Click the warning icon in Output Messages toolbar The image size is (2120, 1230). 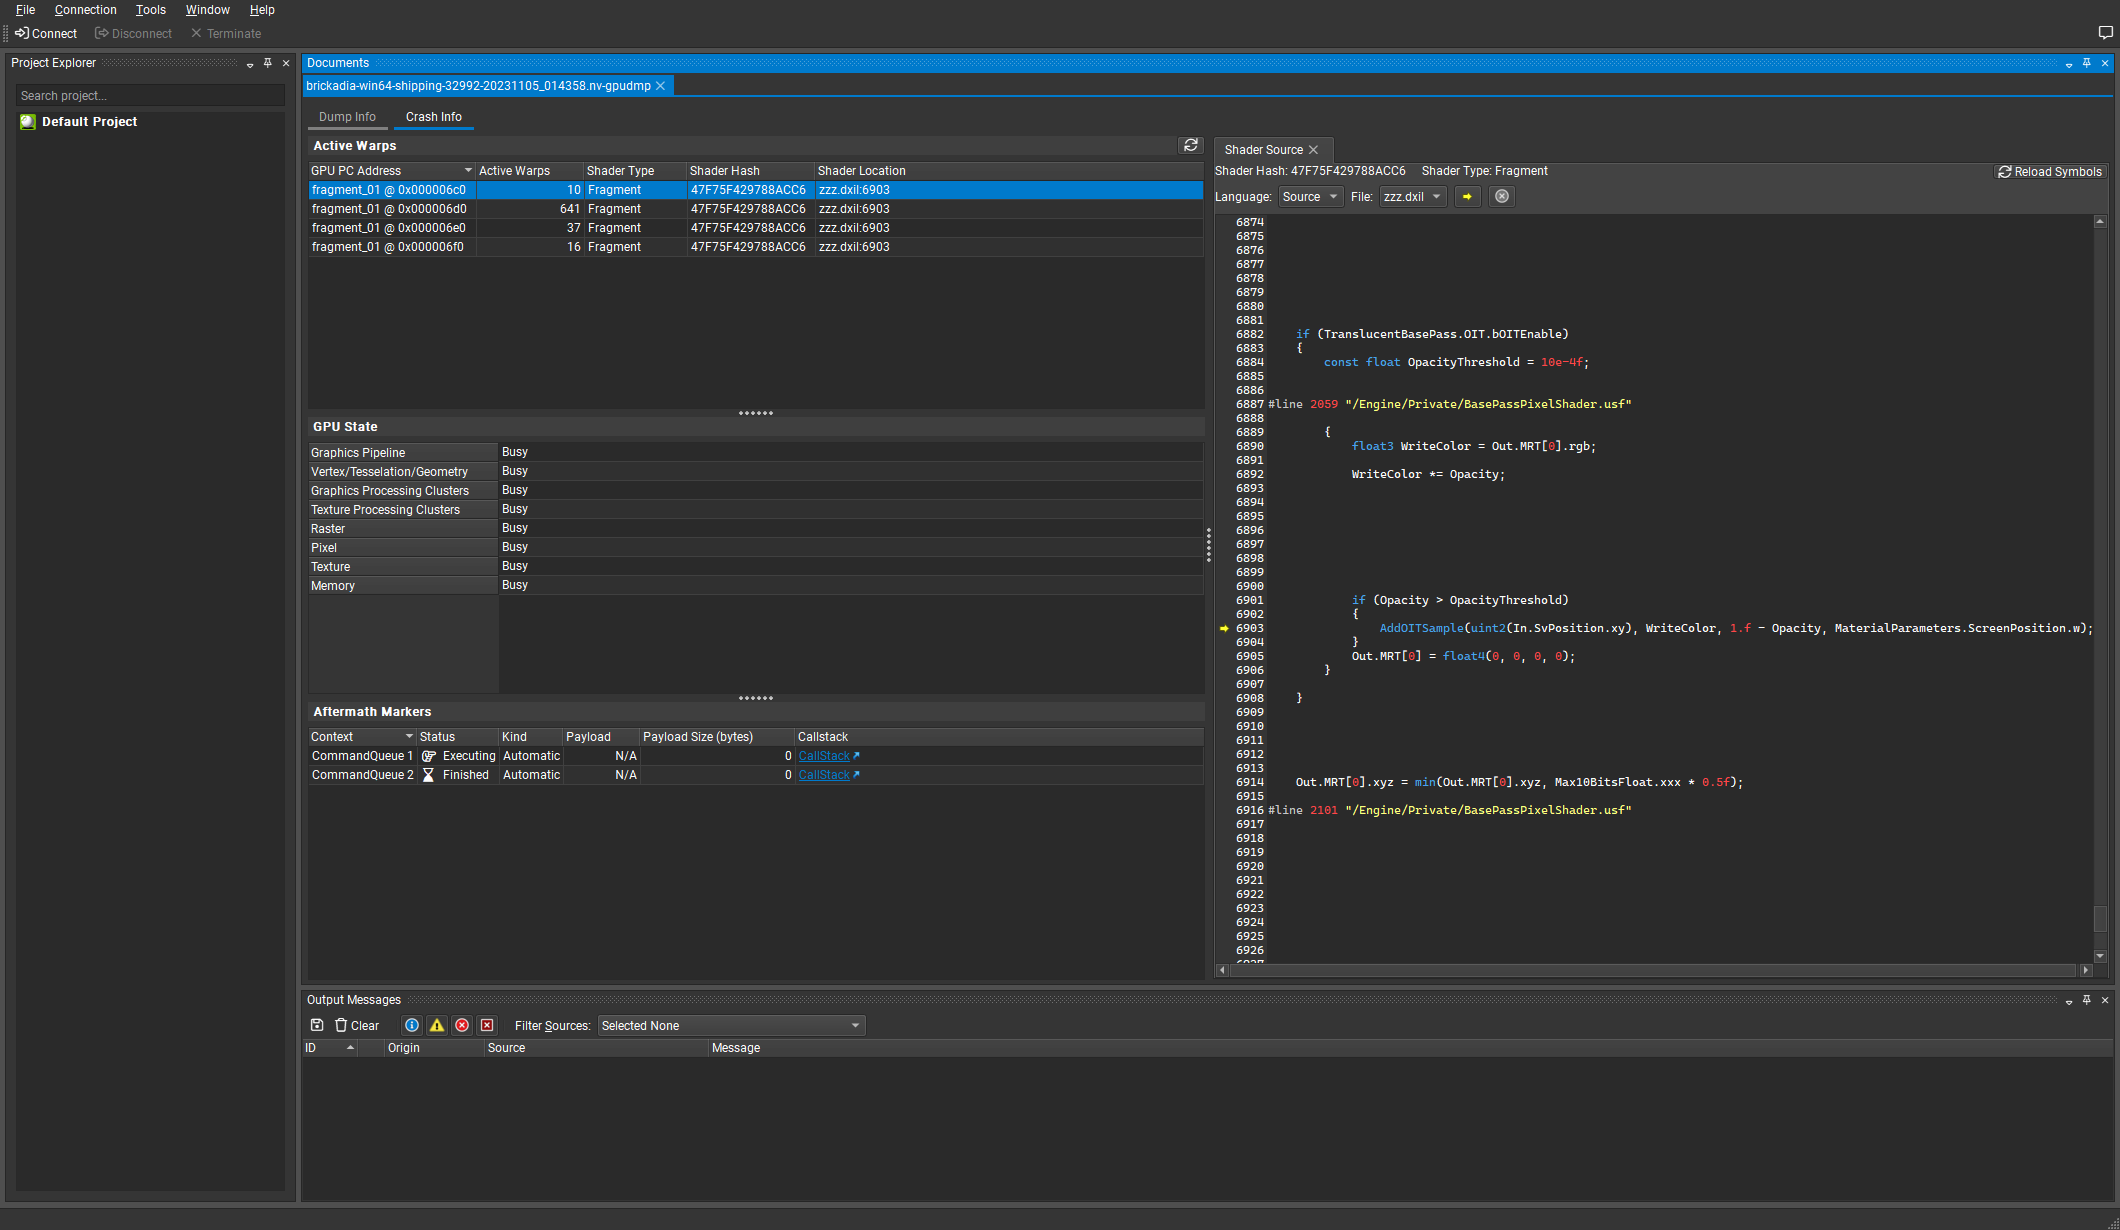(x=436, y=1025)
